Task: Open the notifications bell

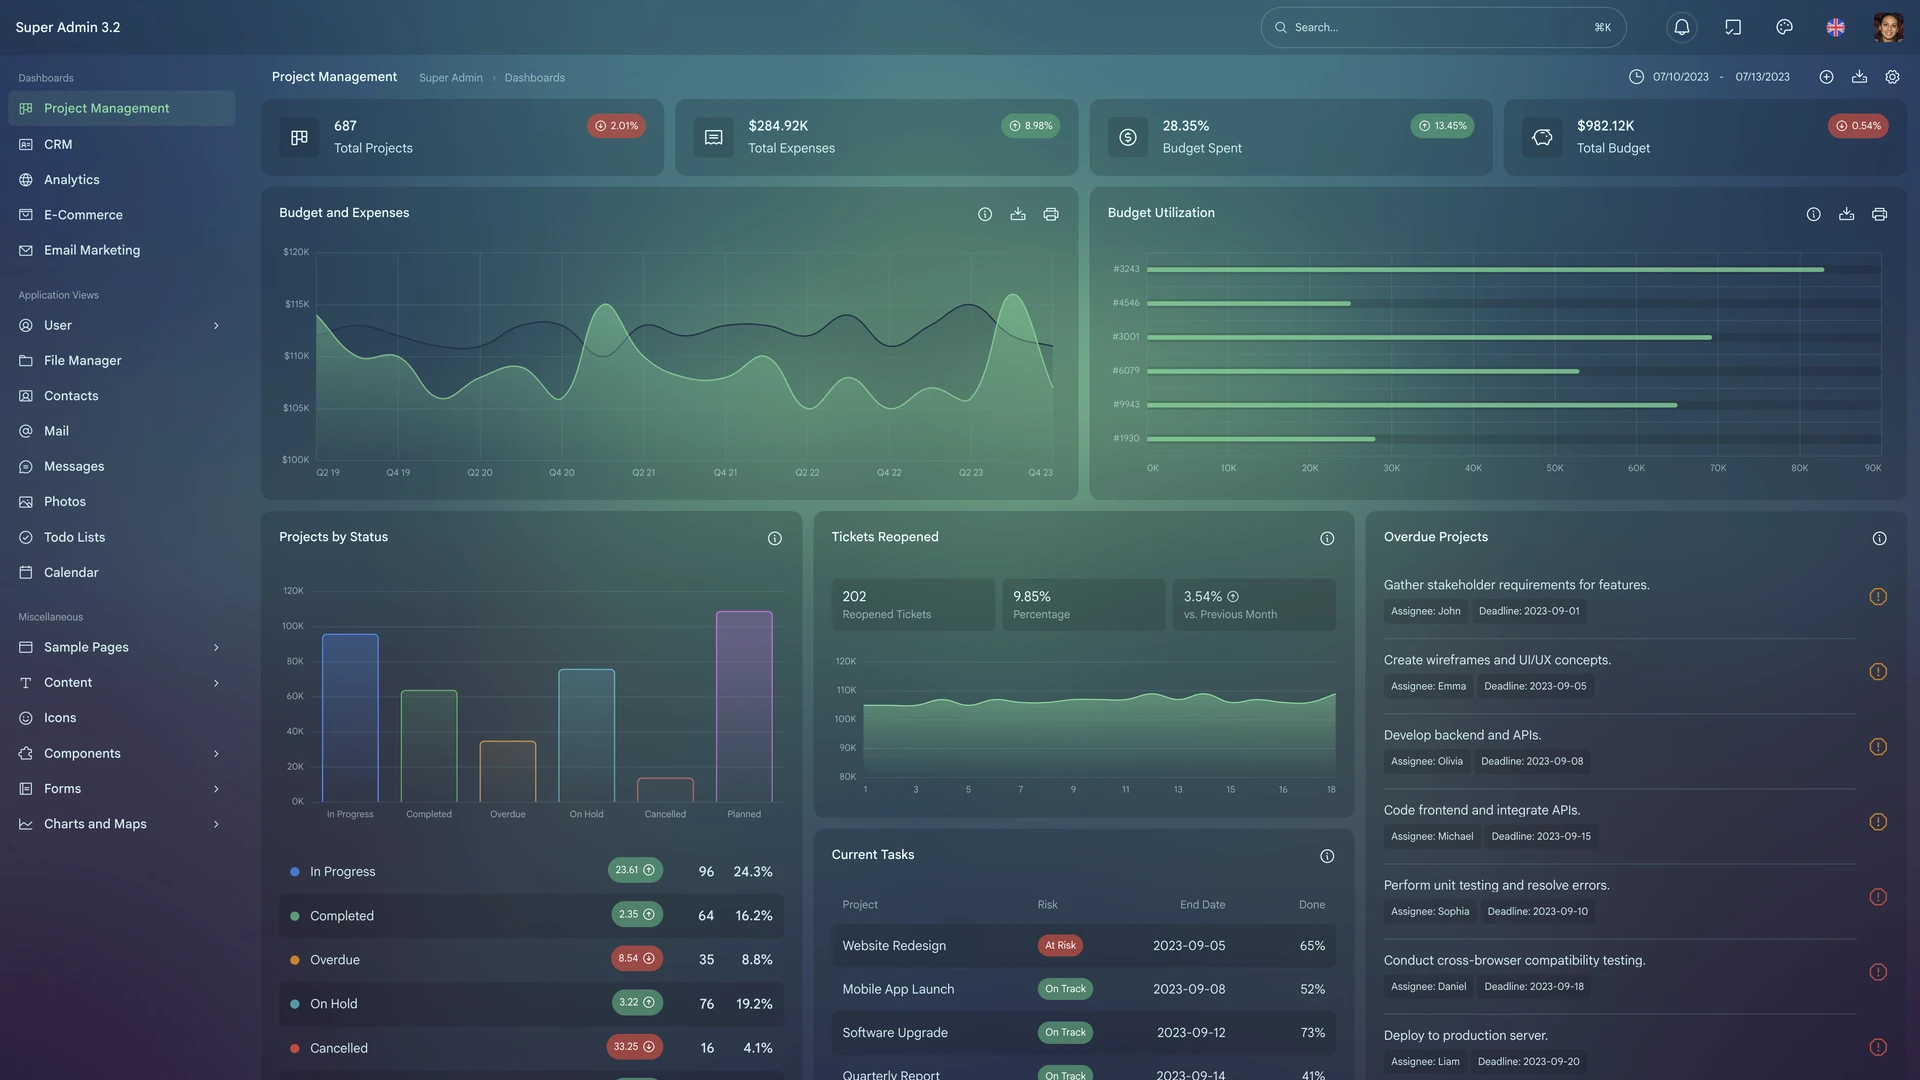Action: click(1682, 27)
